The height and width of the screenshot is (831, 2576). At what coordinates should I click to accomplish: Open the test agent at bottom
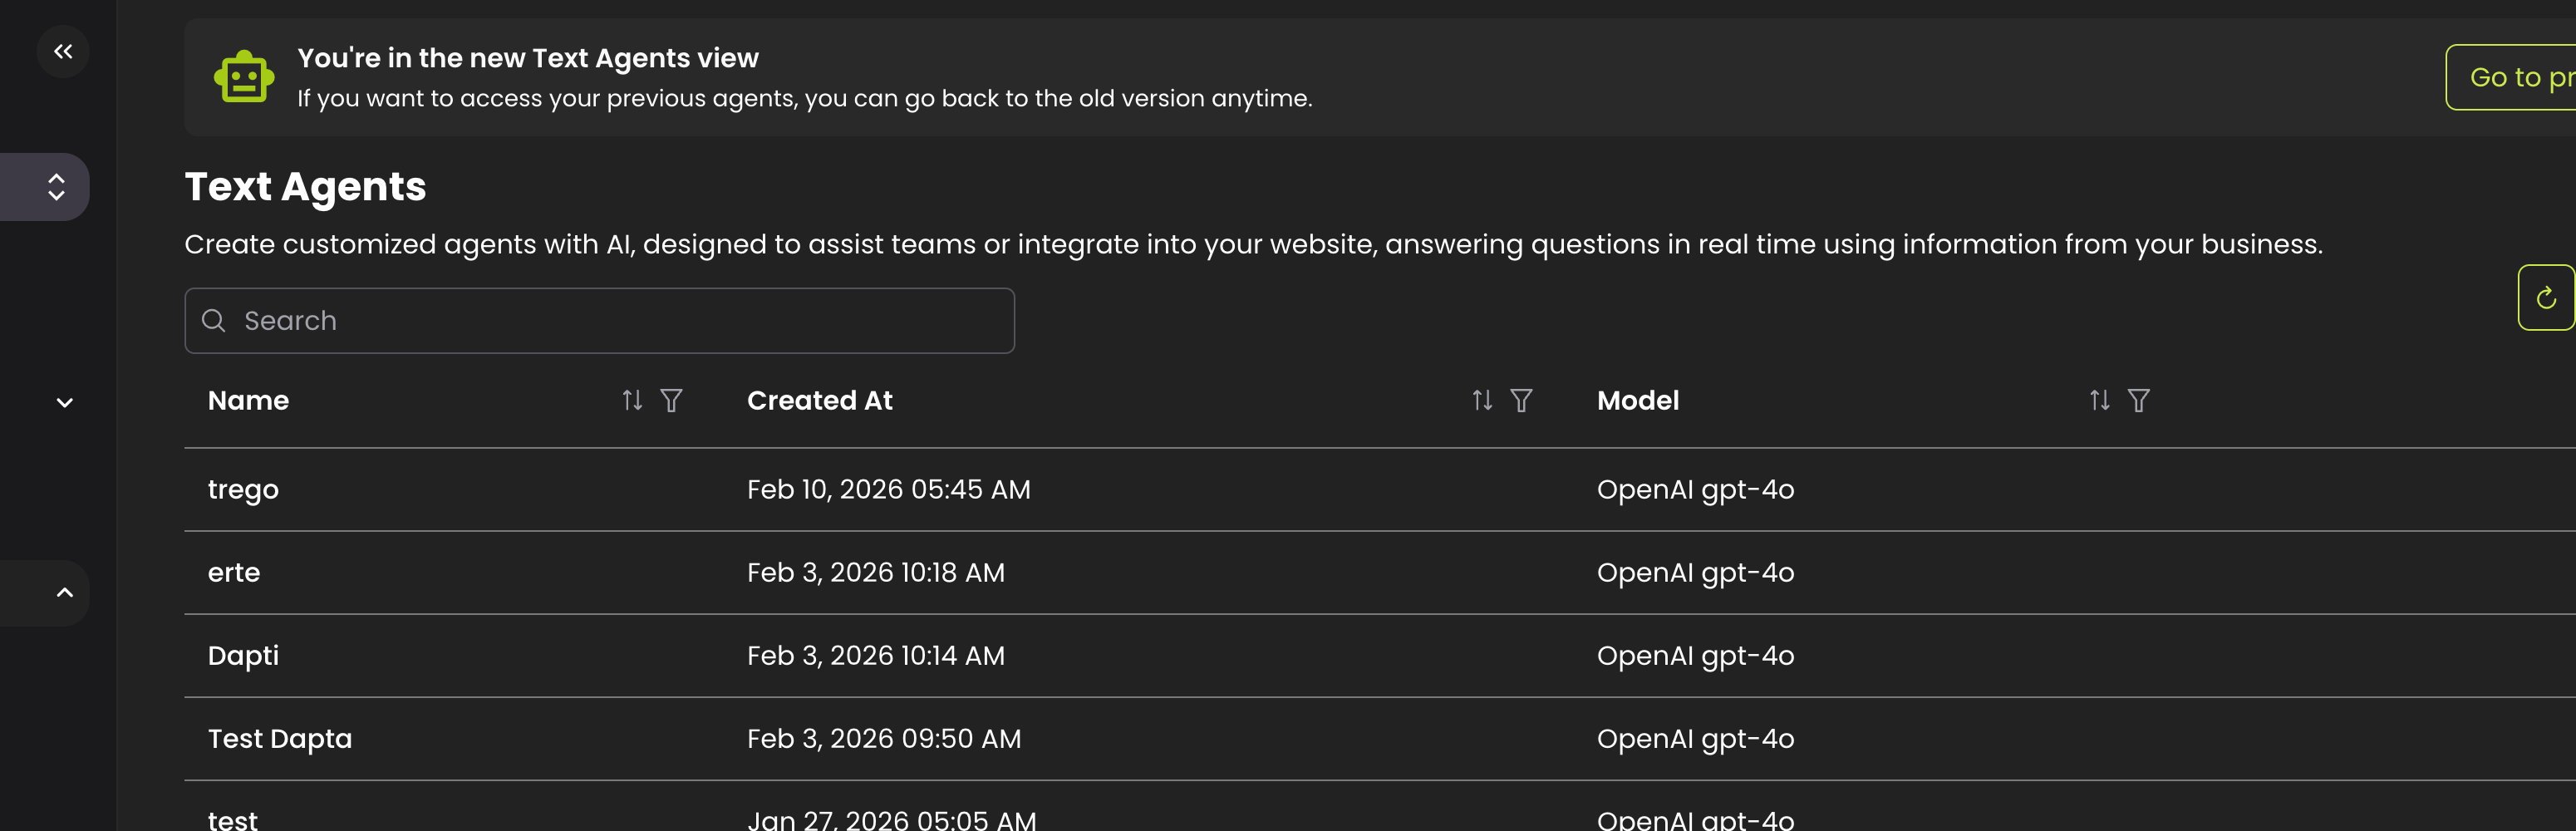click(x=232, y=818)
